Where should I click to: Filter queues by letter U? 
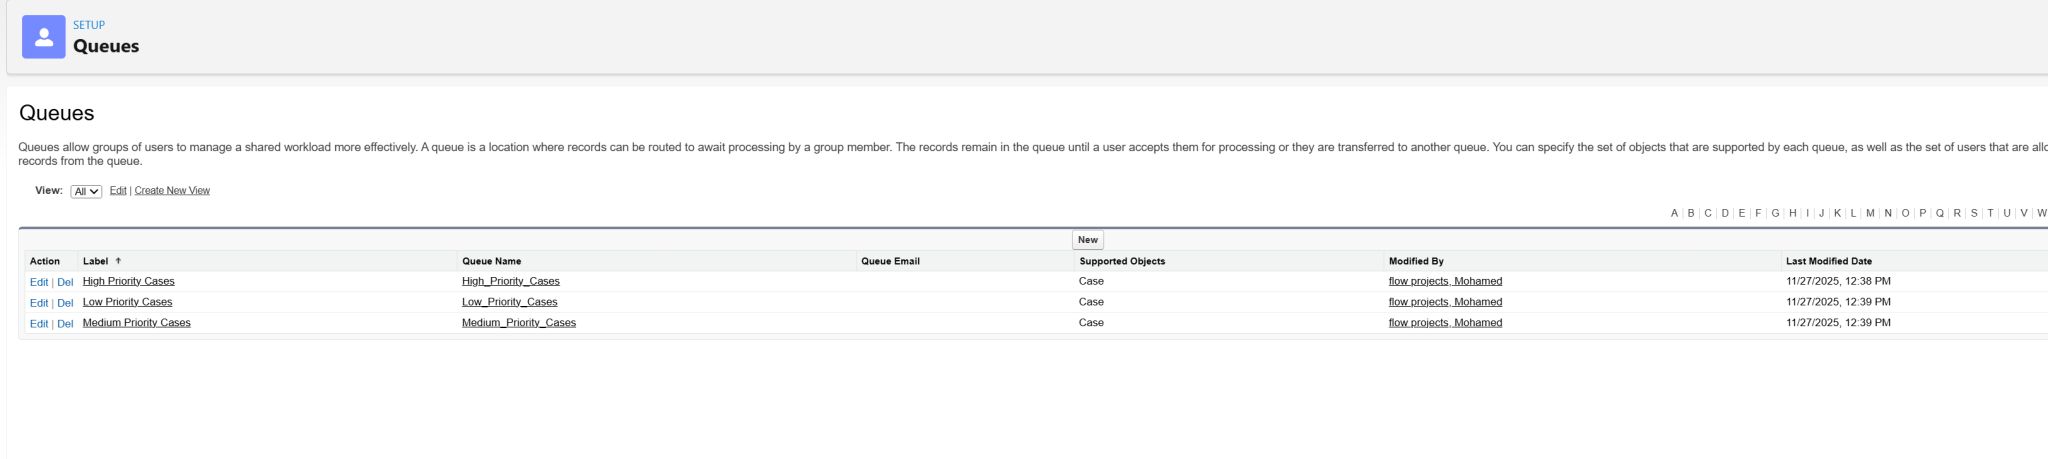(x=2007, y=213)
